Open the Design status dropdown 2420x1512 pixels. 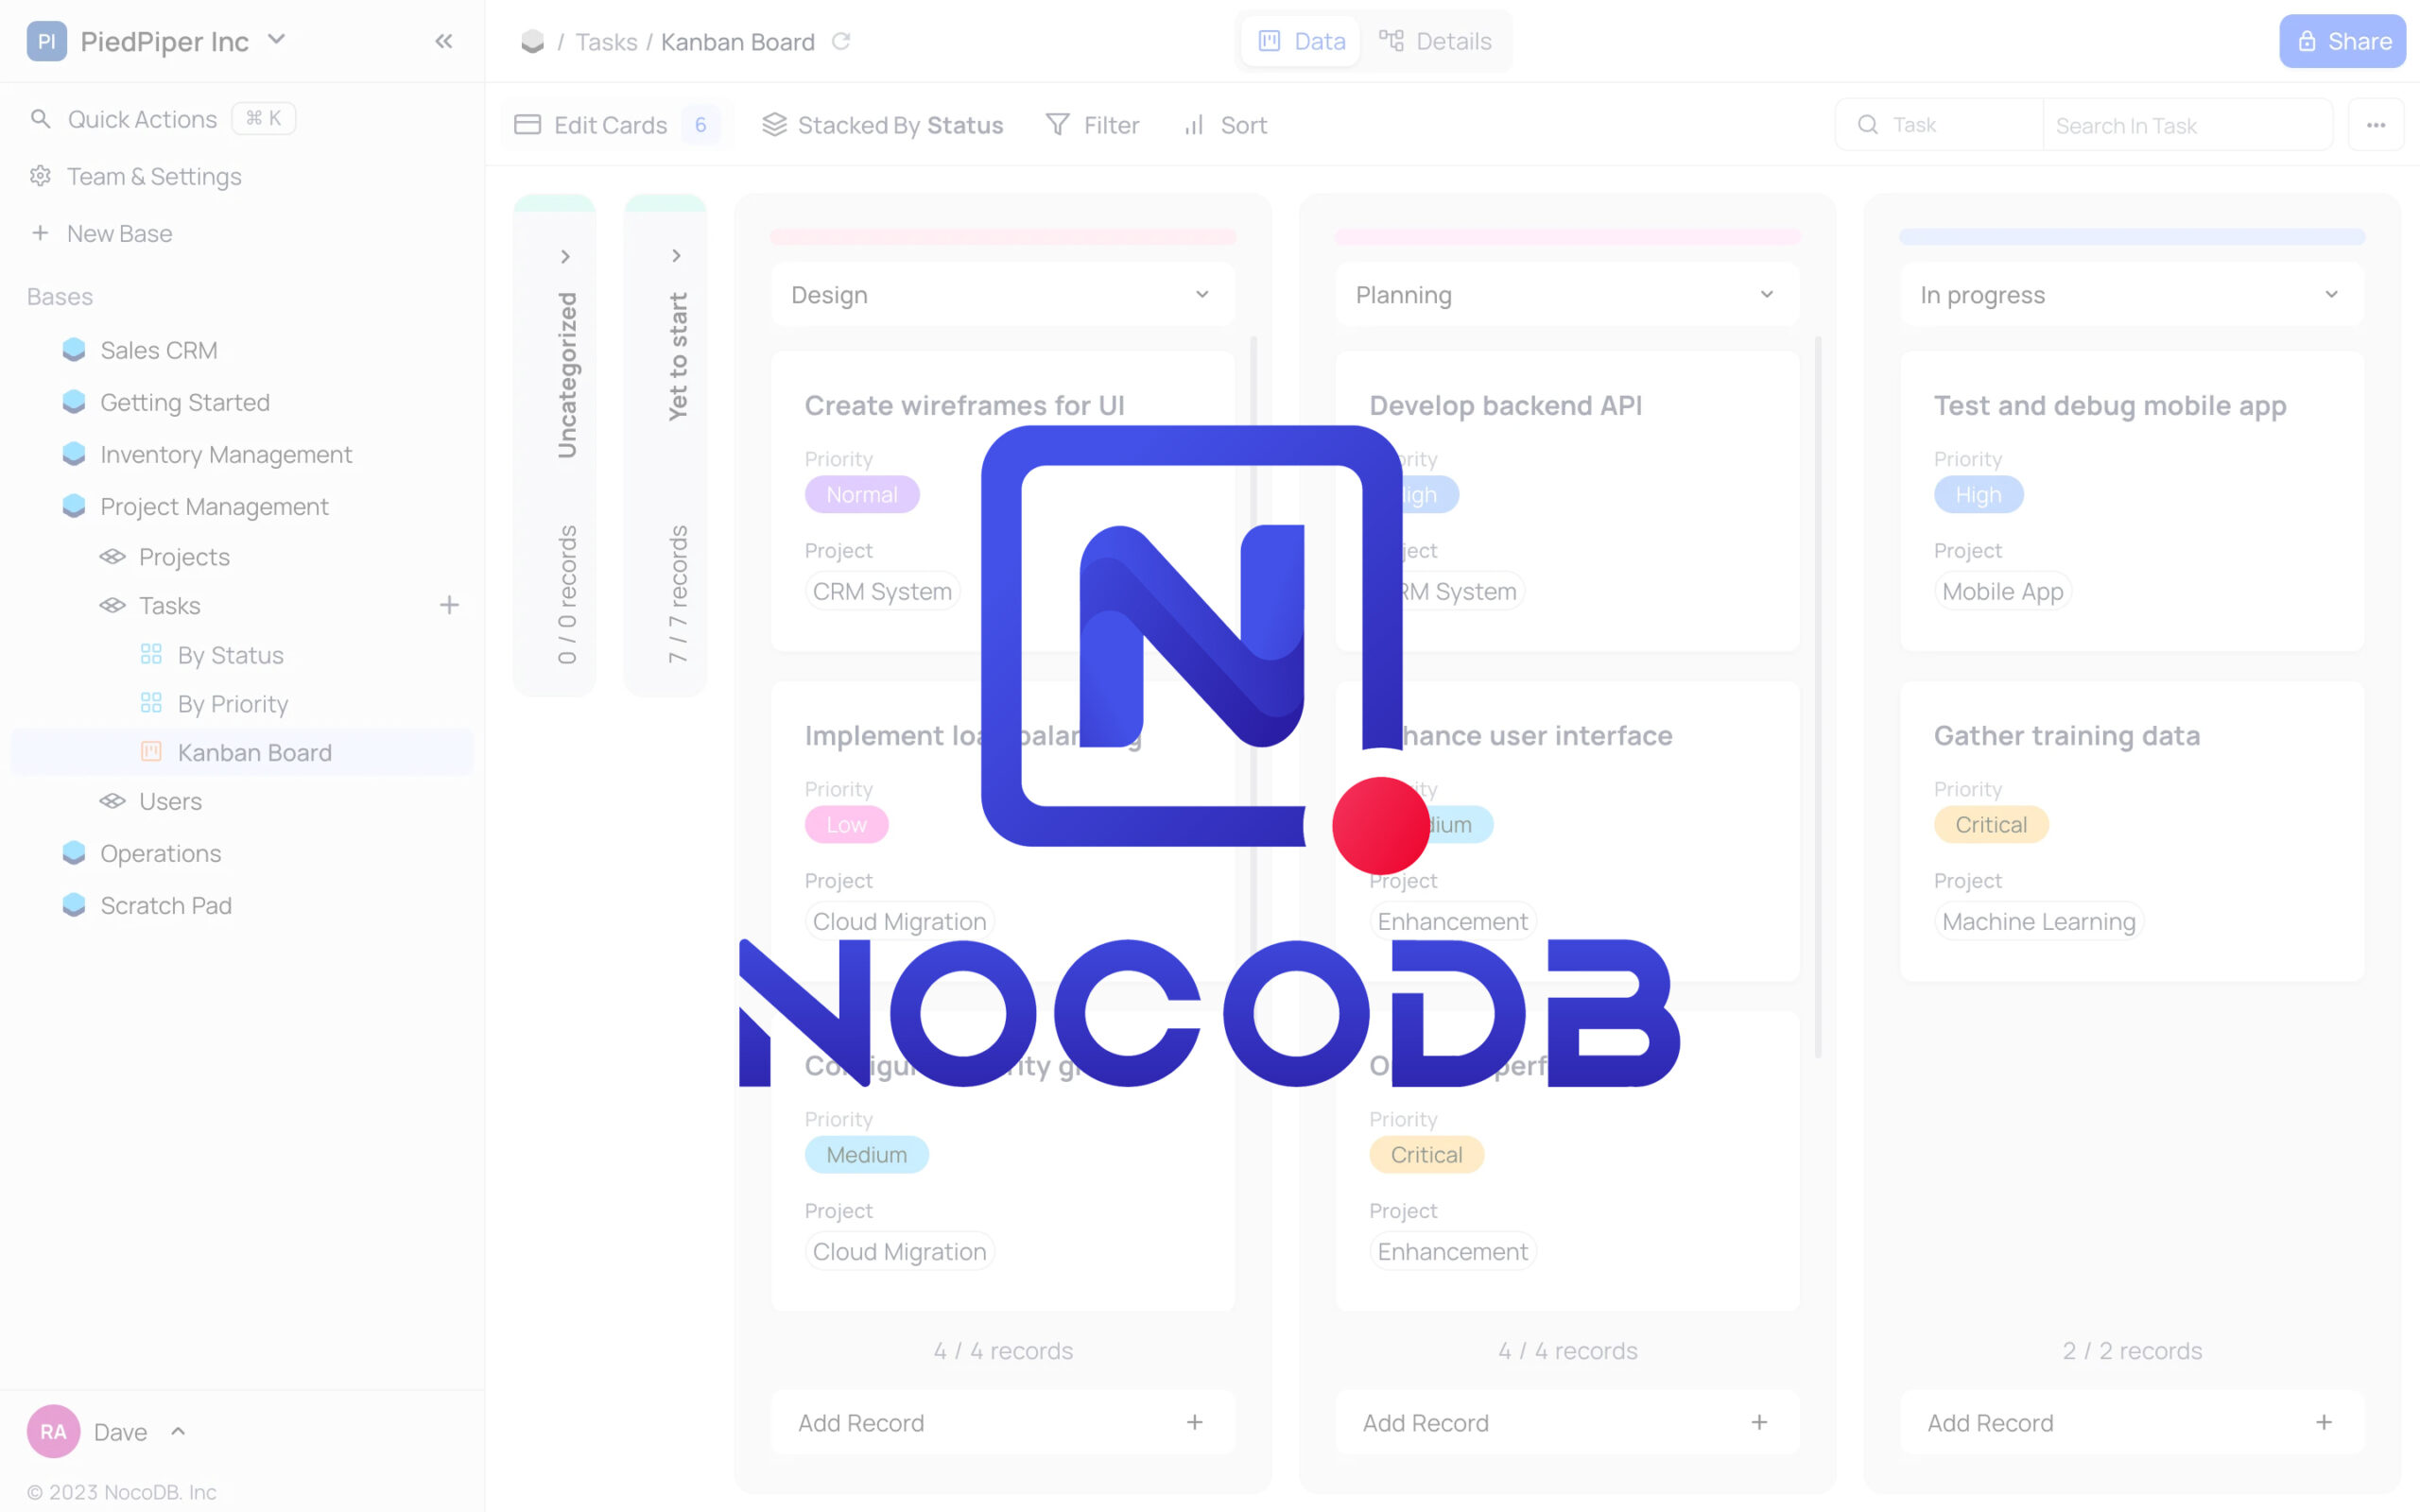(1200, 294)
